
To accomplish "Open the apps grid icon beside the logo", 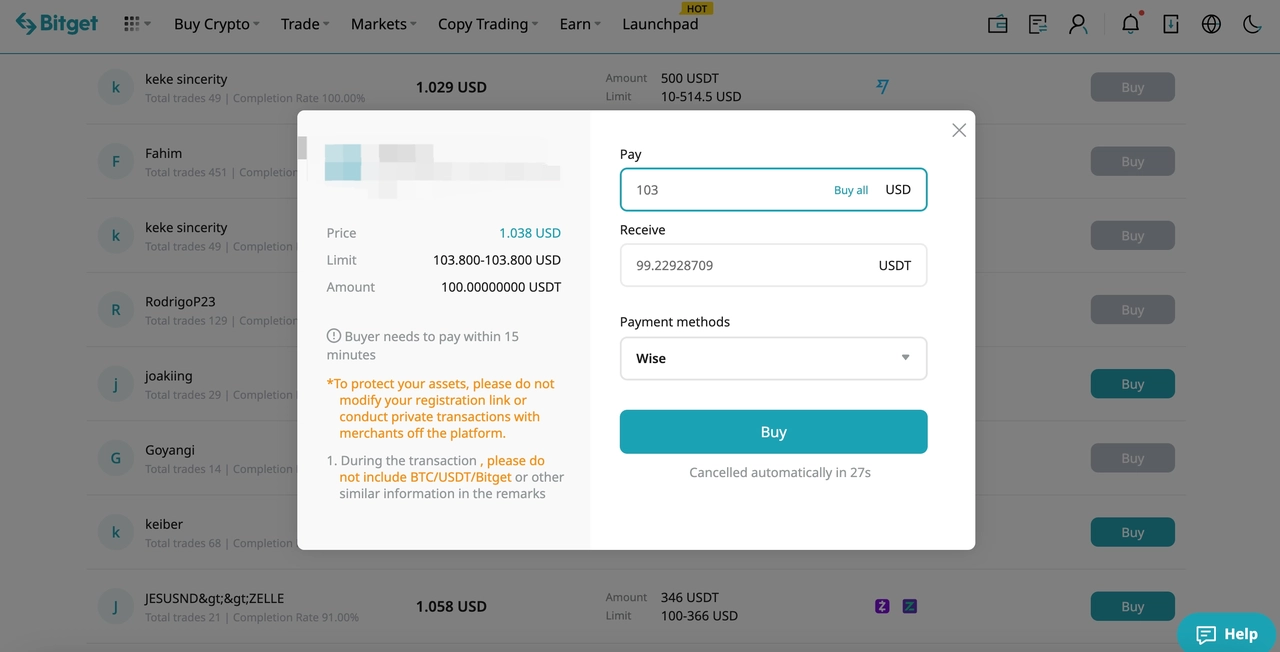I will pos(131,23).
